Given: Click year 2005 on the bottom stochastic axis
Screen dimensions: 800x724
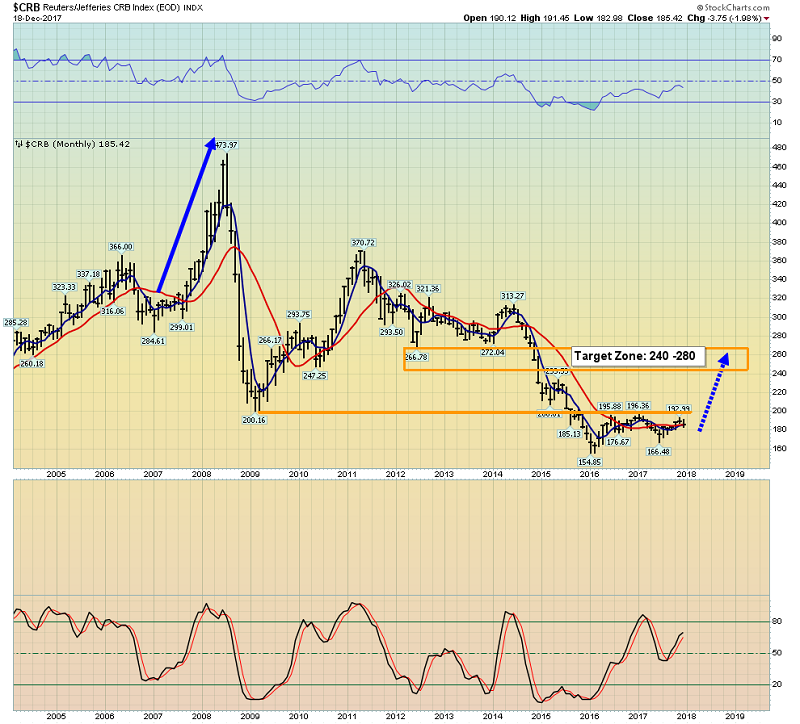Looking at the screenshot, I should [56, 716].
